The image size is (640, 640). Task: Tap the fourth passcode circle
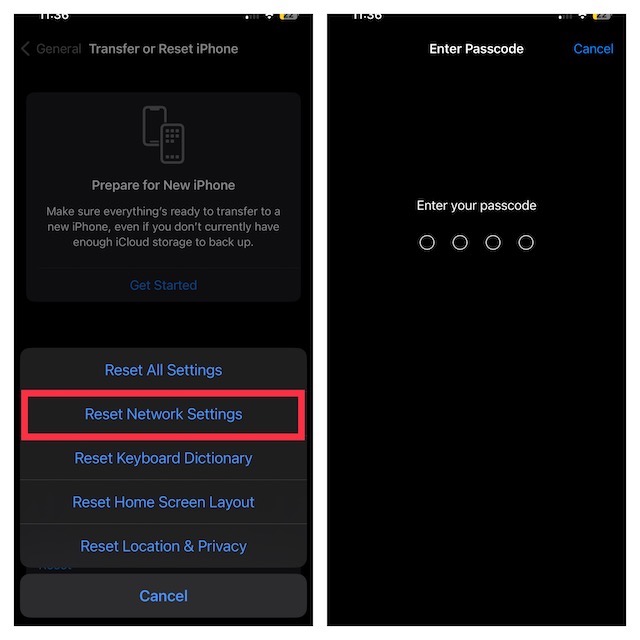[x=526, y=242]
